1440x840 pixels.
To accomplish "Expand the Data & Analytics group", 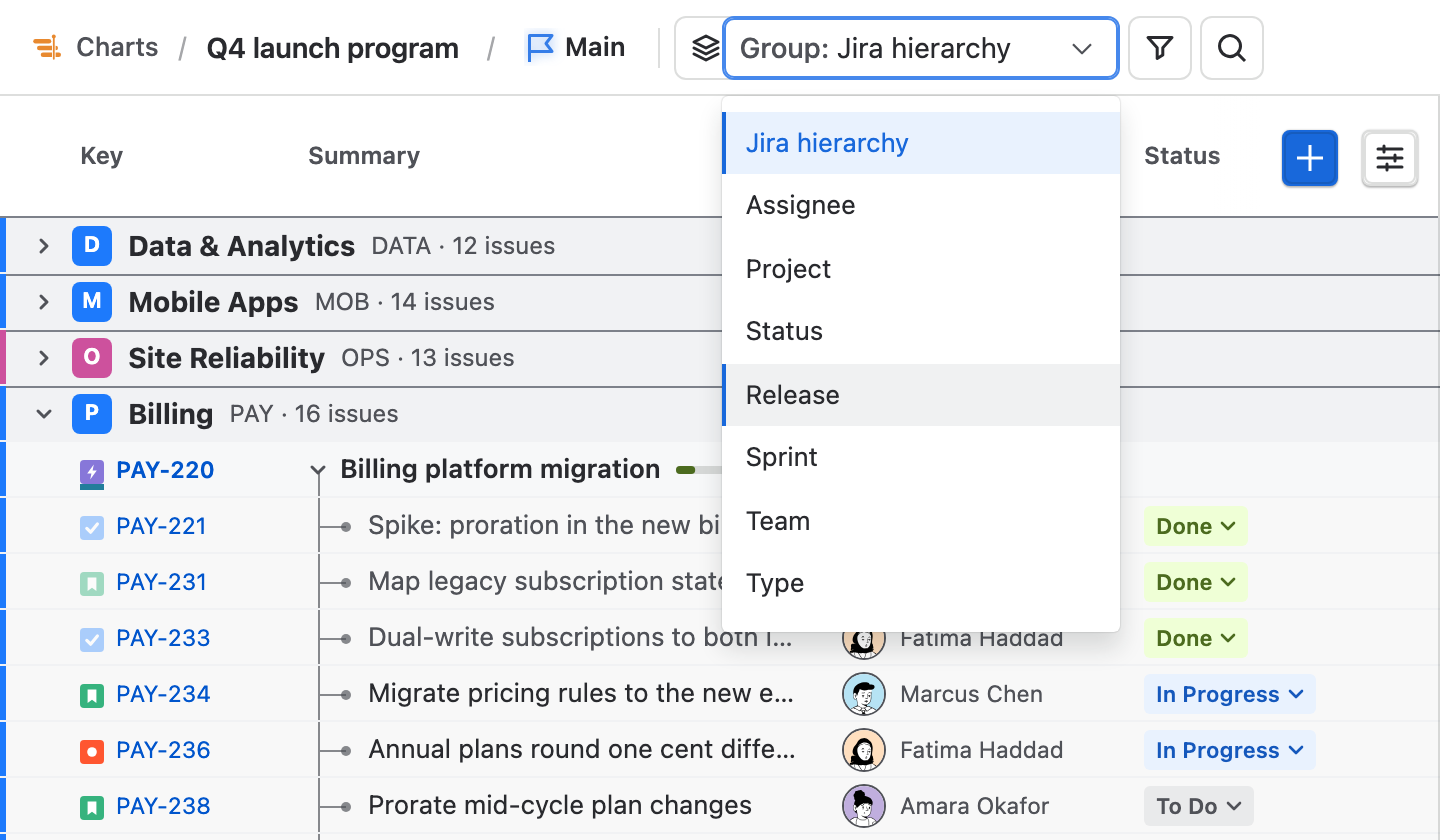I will pyautogui.click(x=43, y=246).
